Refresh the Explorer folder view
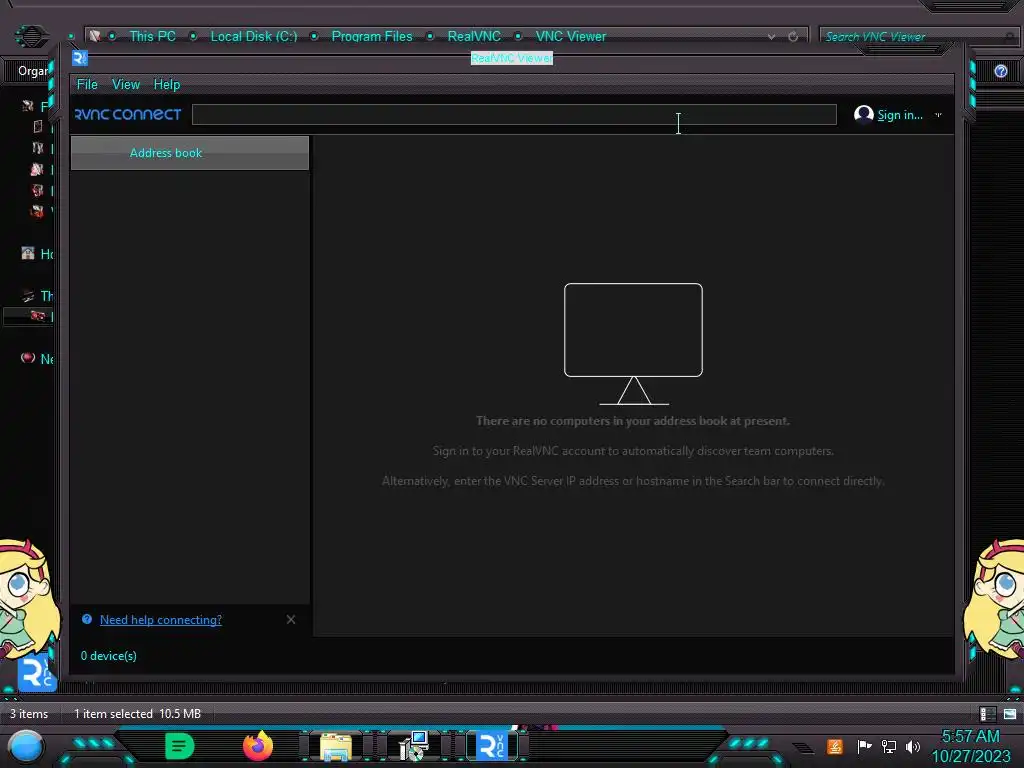The height and width of the screenshot is (768, 1024). 793,37
